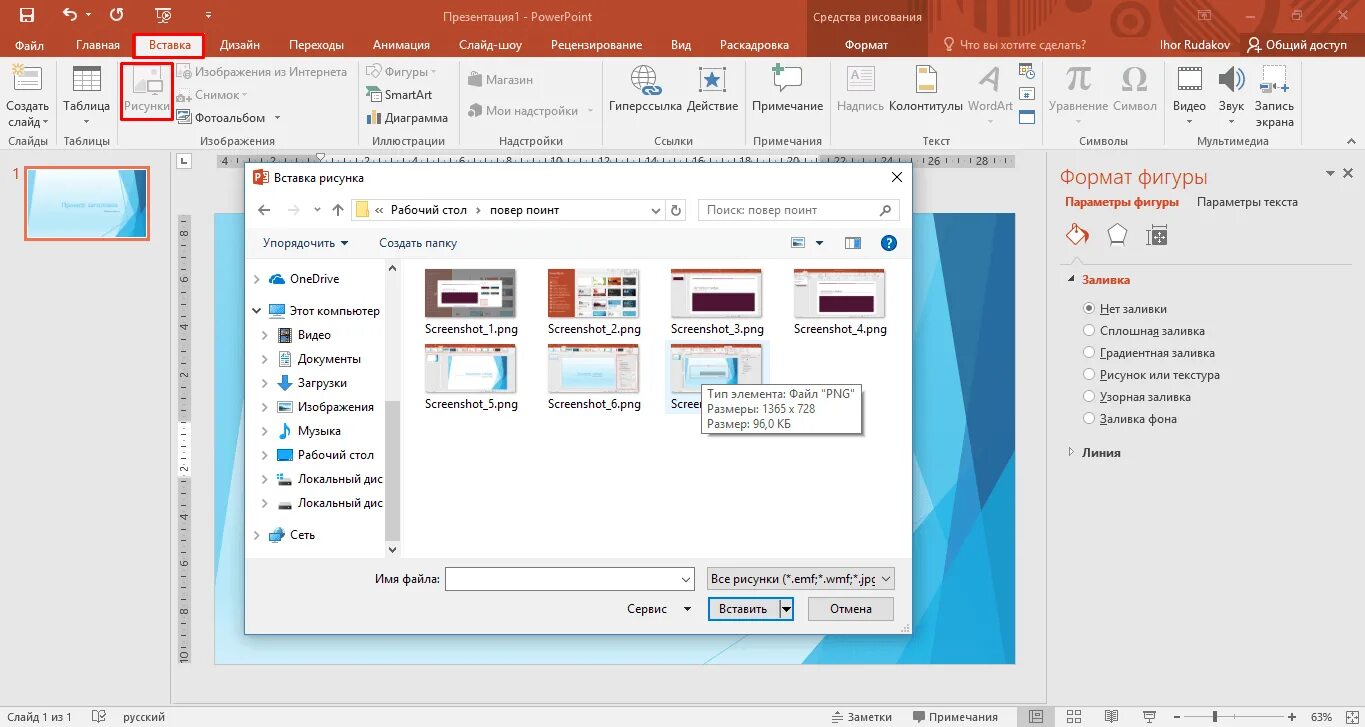Click the Отмена button in dialog
This screenshot has width=1365, height=727.
[x=851, y=609]
